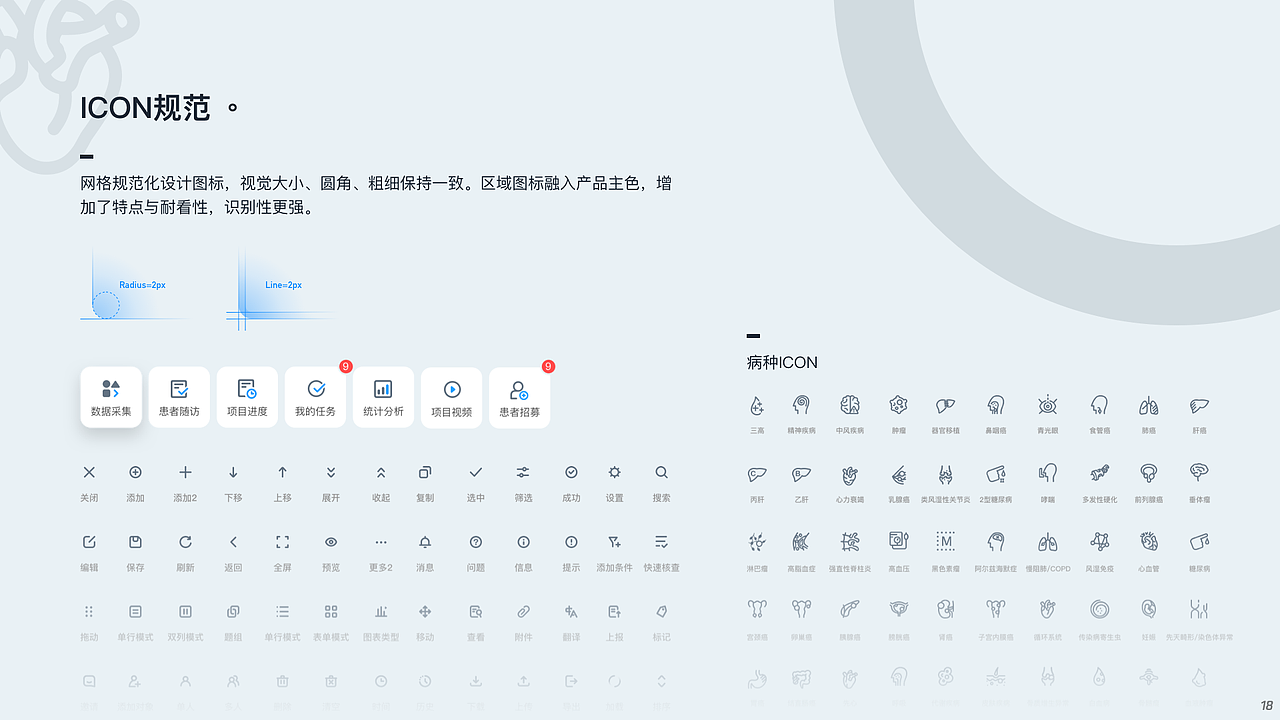
Task: Click the 翻译 translate icon
Action: pos(571,611)
